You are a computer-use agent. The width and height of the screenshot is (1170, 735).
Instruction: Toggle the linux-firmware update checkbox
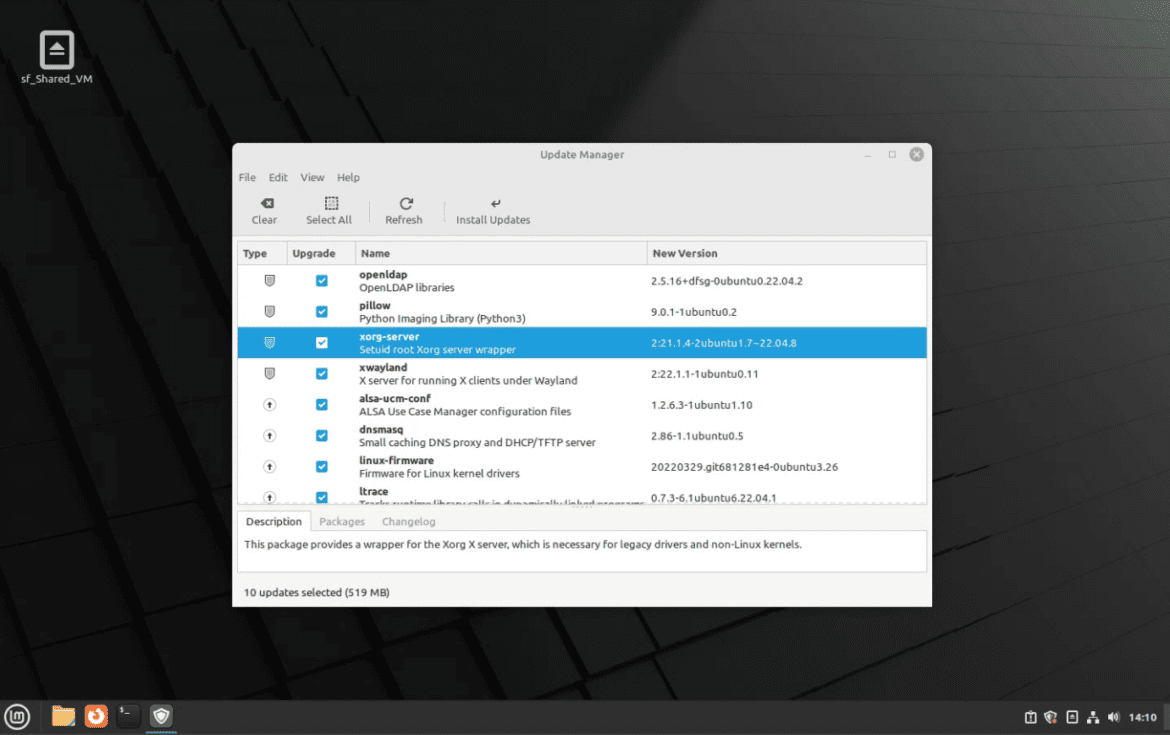click(x=321, y=466)
